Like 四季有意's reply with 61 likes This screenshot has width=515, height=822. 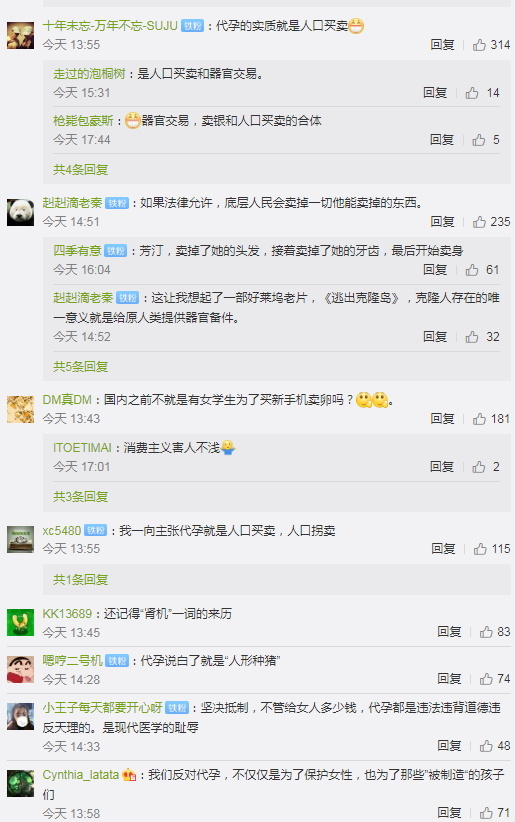[472, 270]
